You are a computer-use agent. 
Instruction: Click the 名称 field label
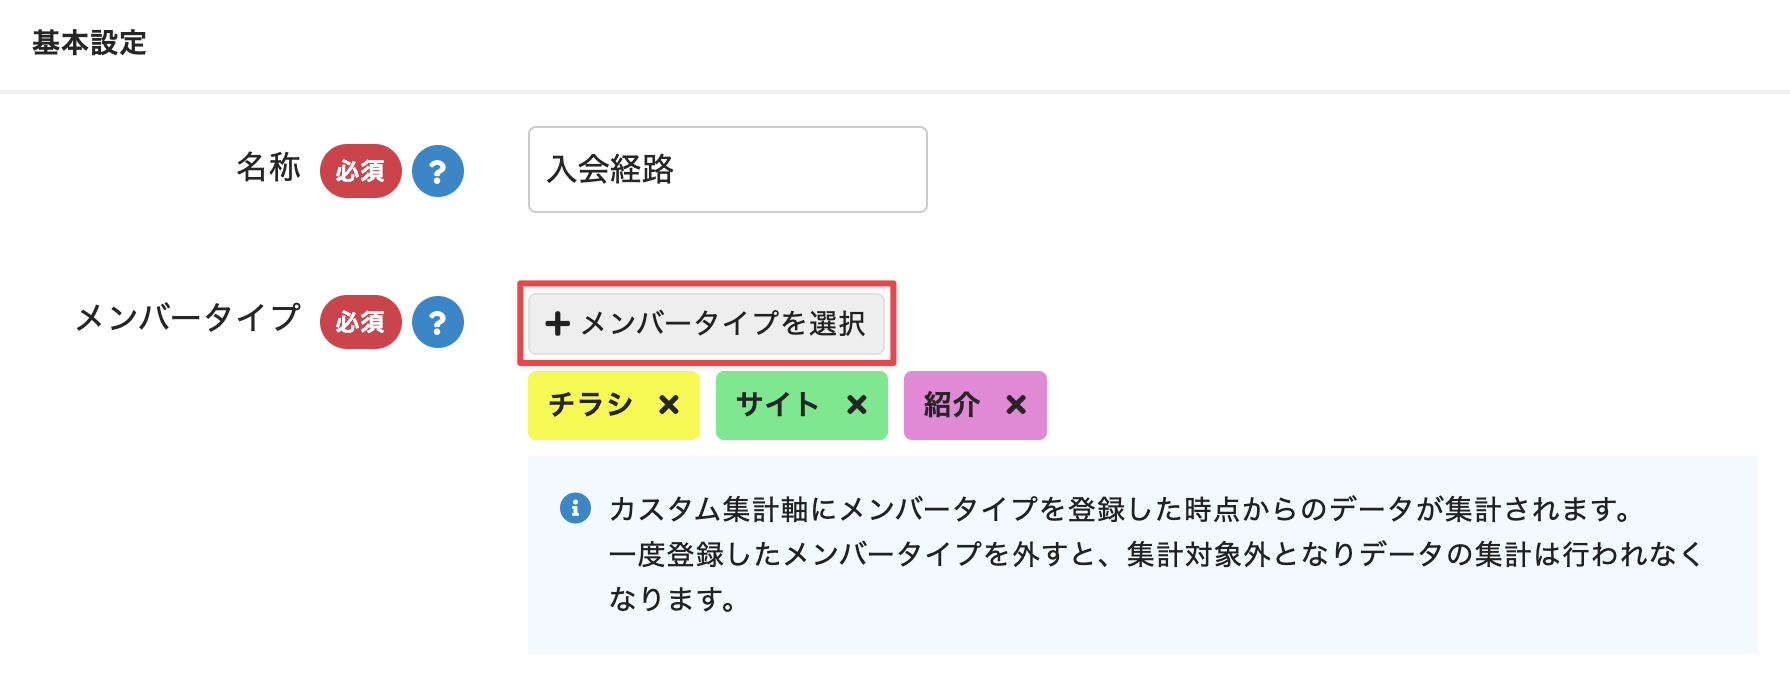(268, 167)
